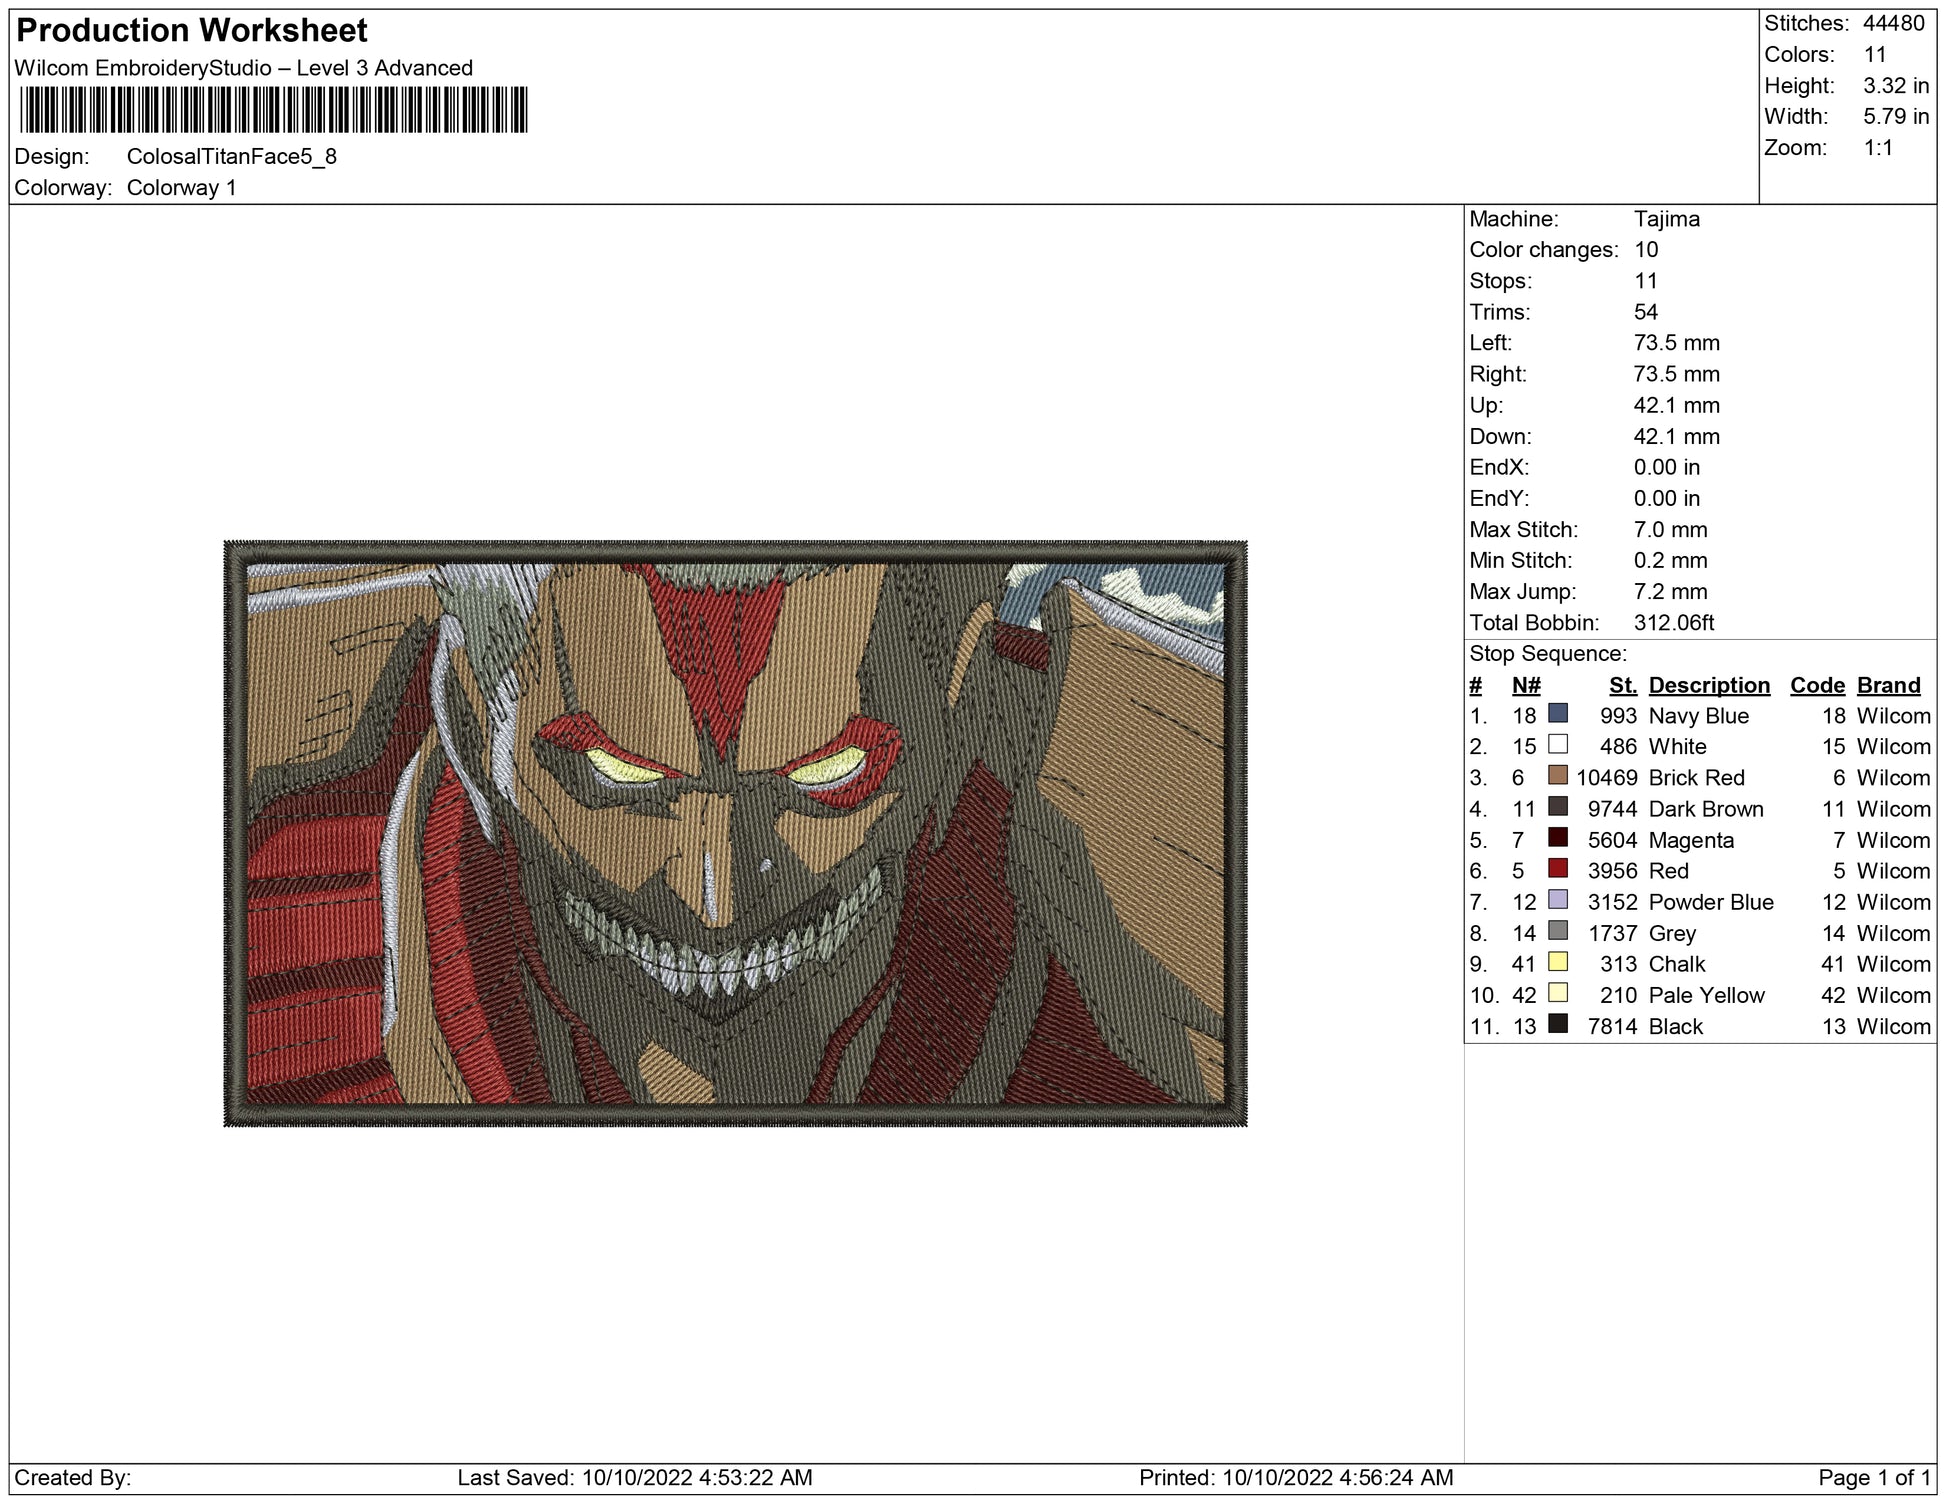Click the White thread color swatch

1557,744
